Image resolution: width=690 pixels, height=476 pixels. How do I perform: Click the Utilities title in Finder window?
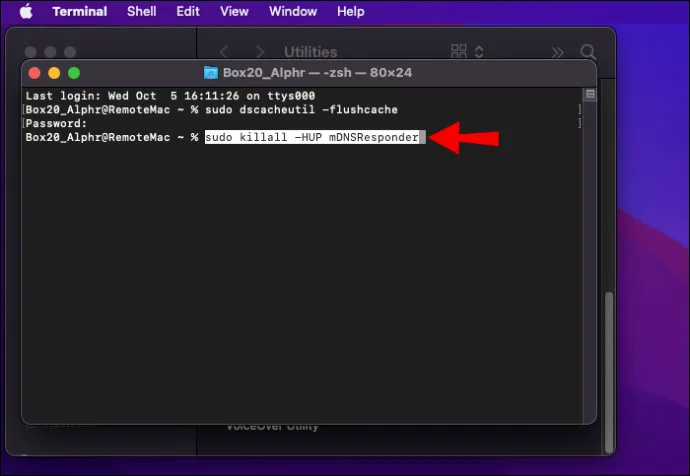(311, 52)
